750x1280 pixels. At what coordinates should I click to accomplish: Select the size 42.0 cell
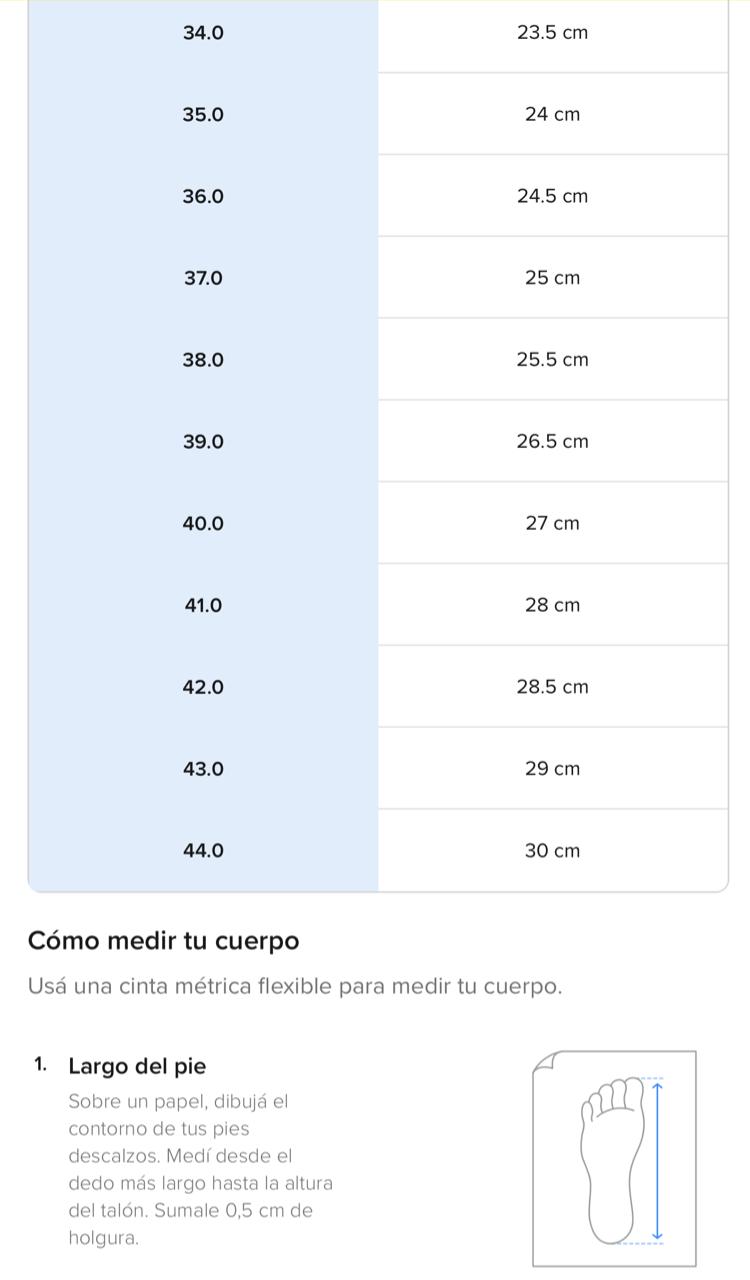point(203,688)
